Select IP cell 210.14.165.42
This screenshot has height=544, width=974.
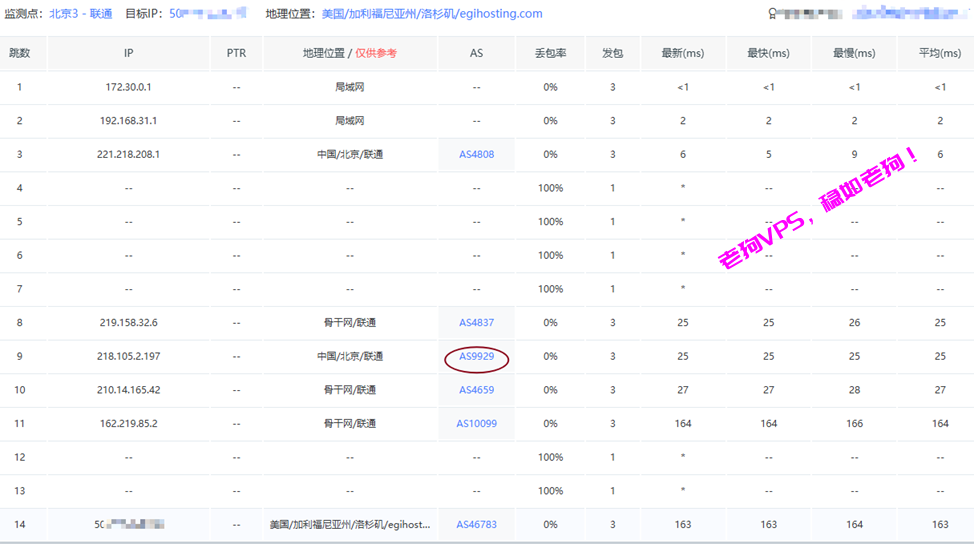[129, 390]
